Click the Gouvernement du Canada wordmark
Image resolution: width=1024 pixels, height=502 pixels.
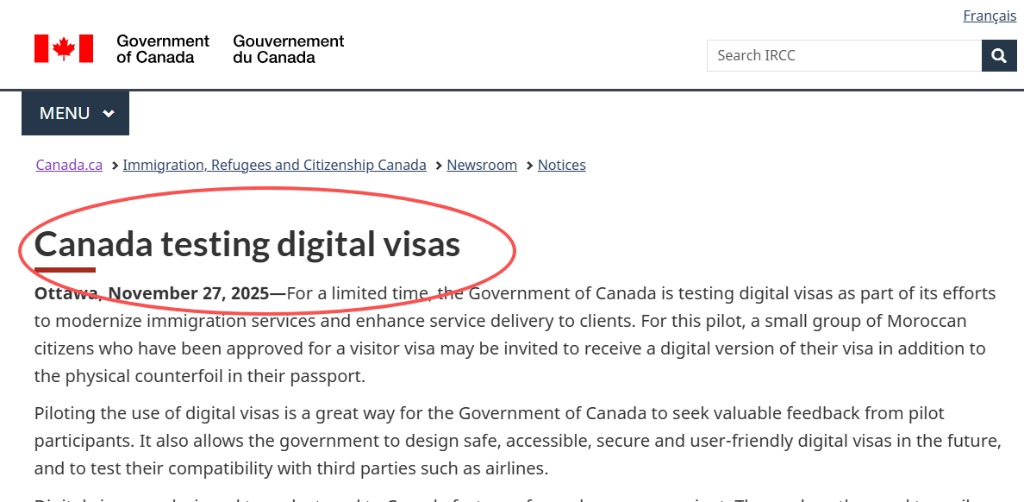pyautogui.click(x=288, y=49)
